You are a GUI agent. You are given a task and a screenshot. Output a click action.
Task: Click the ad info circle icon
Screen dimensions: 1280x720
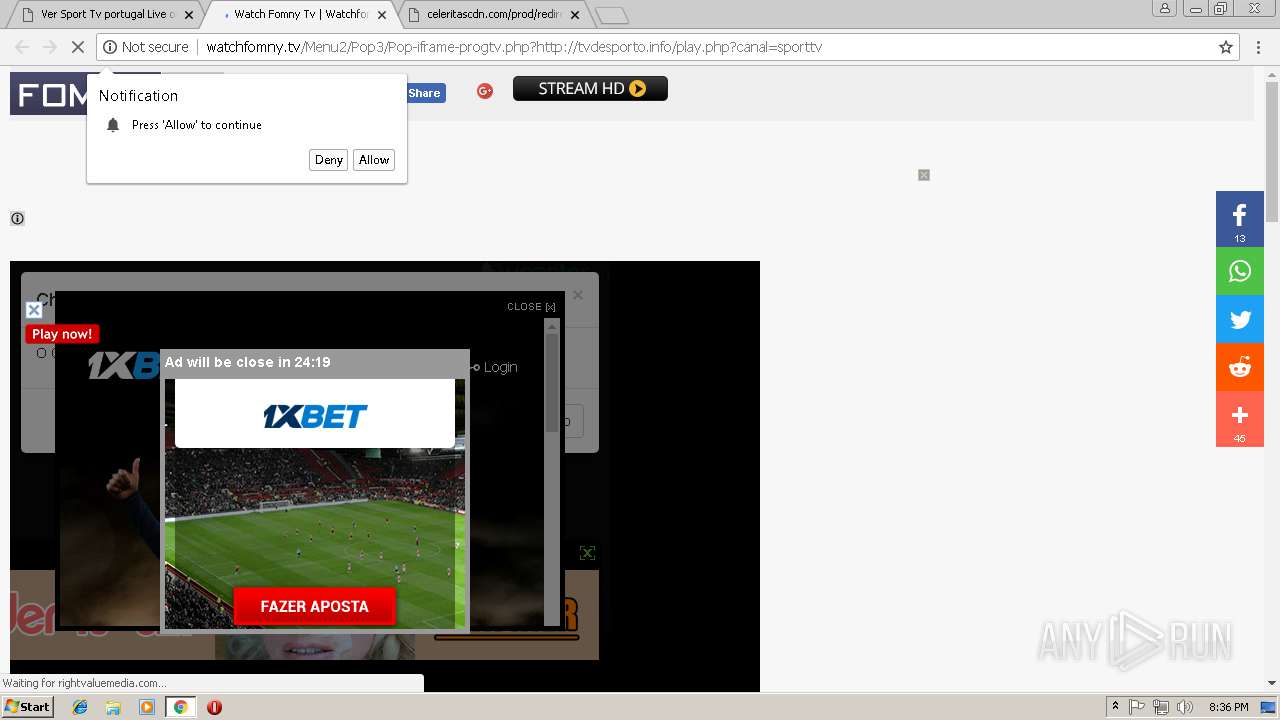(x=17, y=218)
